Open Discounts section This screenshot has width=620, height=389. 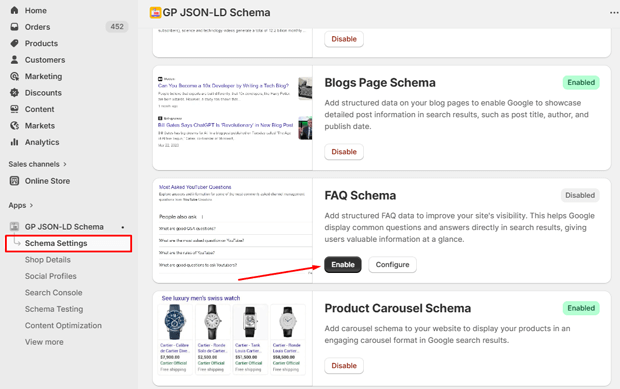[x=43, y=93]
